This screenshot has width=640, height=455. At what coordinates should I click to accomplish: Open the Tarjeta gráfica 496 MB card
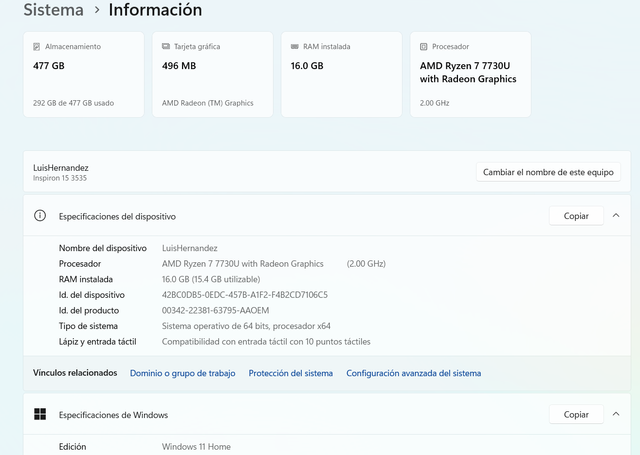coord(213,74)
